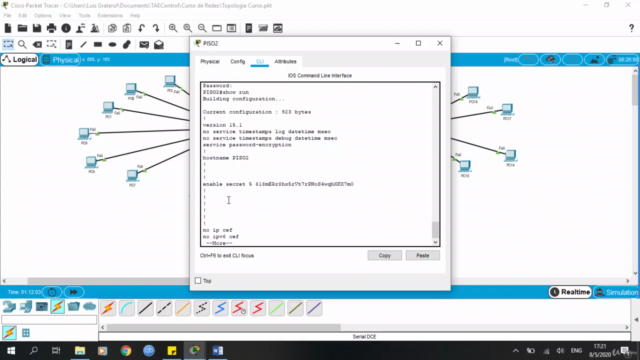640x360 pixels.
Task: Click the PC17 computer in workspace
Action: click(507, 110)
